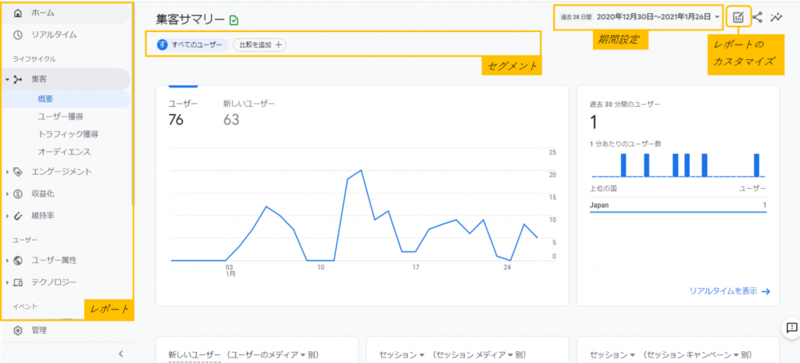The height and width of the screenshot is (363, 800).
Task: Collapse the 集客 section arrow
Action: coord(7,80)
